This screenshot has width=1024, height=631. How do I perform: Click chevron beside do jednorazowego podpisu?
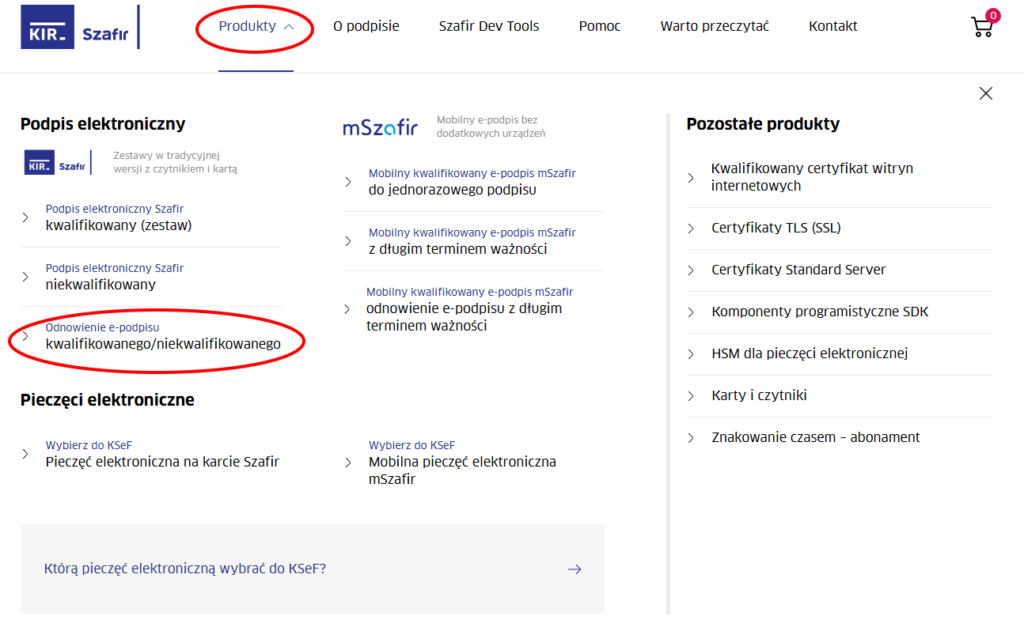[x=348, y=182]
